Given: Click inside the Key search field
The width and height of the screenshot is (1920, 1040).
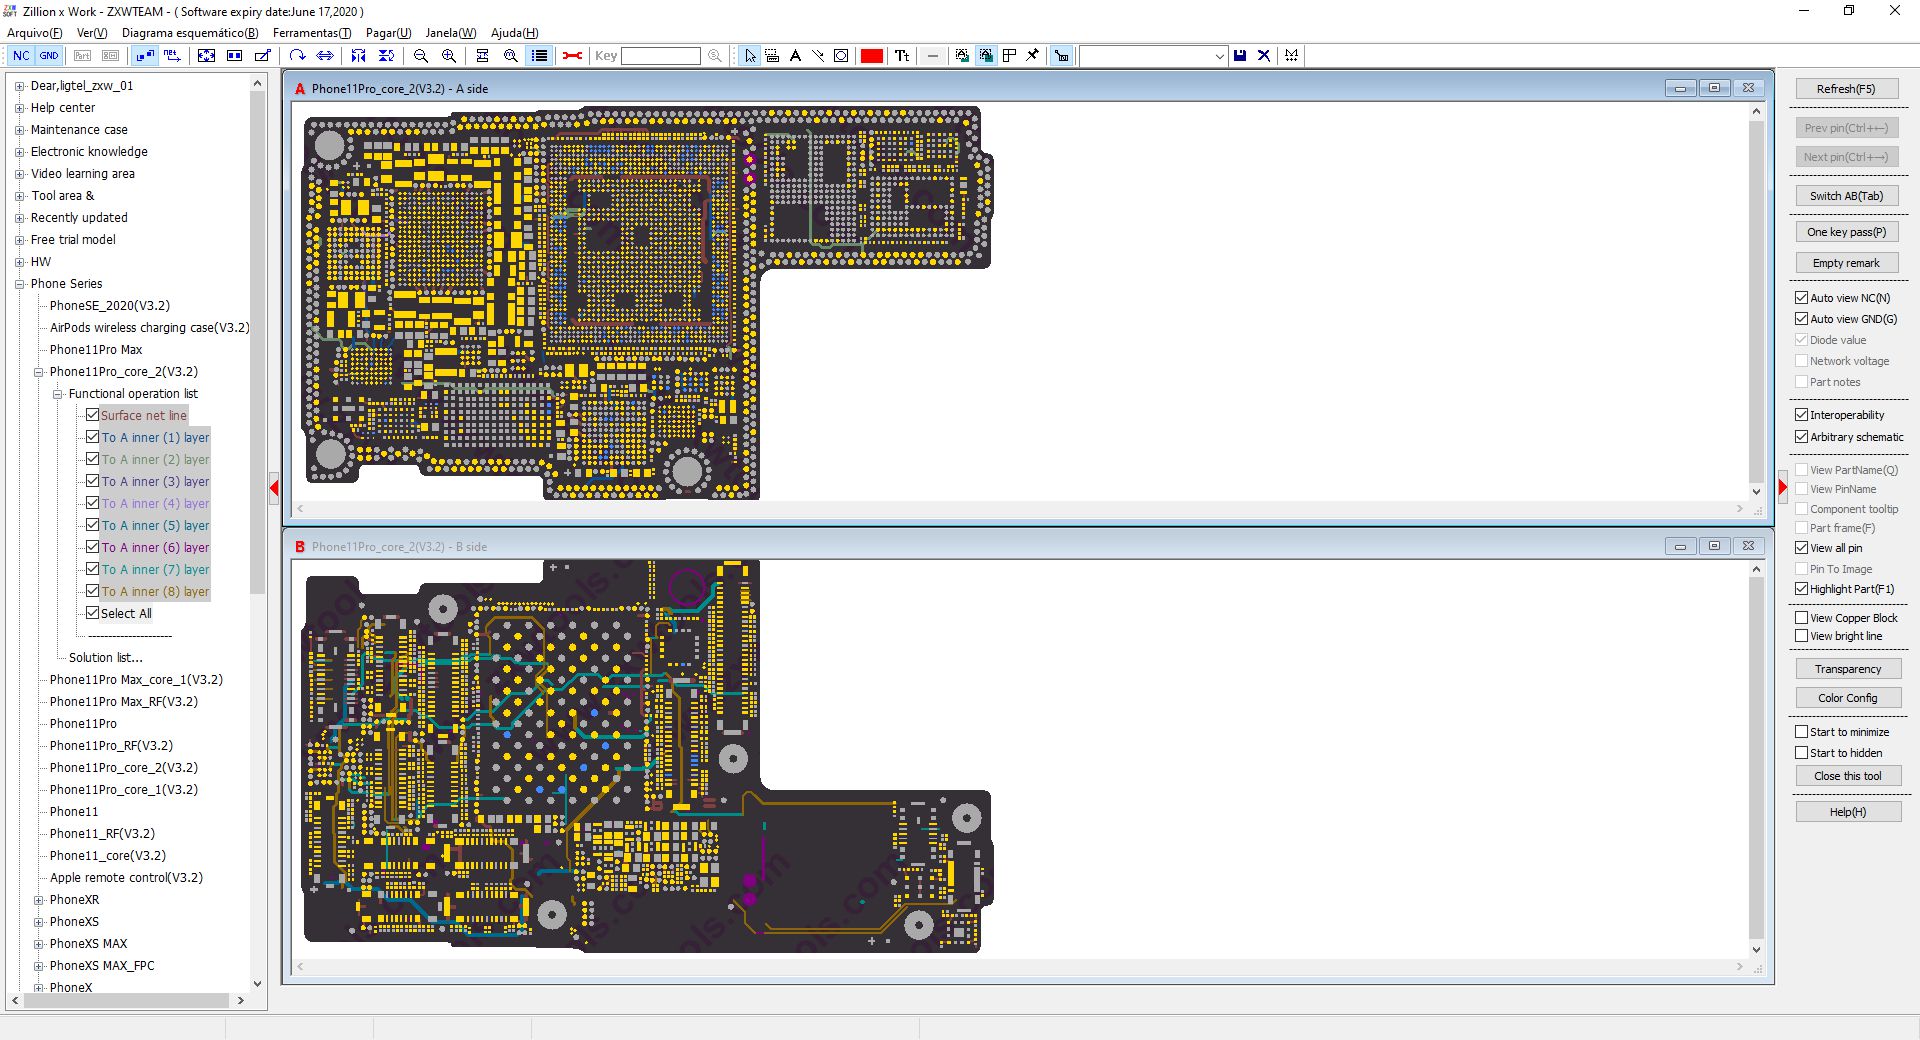Looking at the screenshot, I should [x=660, y=56].
